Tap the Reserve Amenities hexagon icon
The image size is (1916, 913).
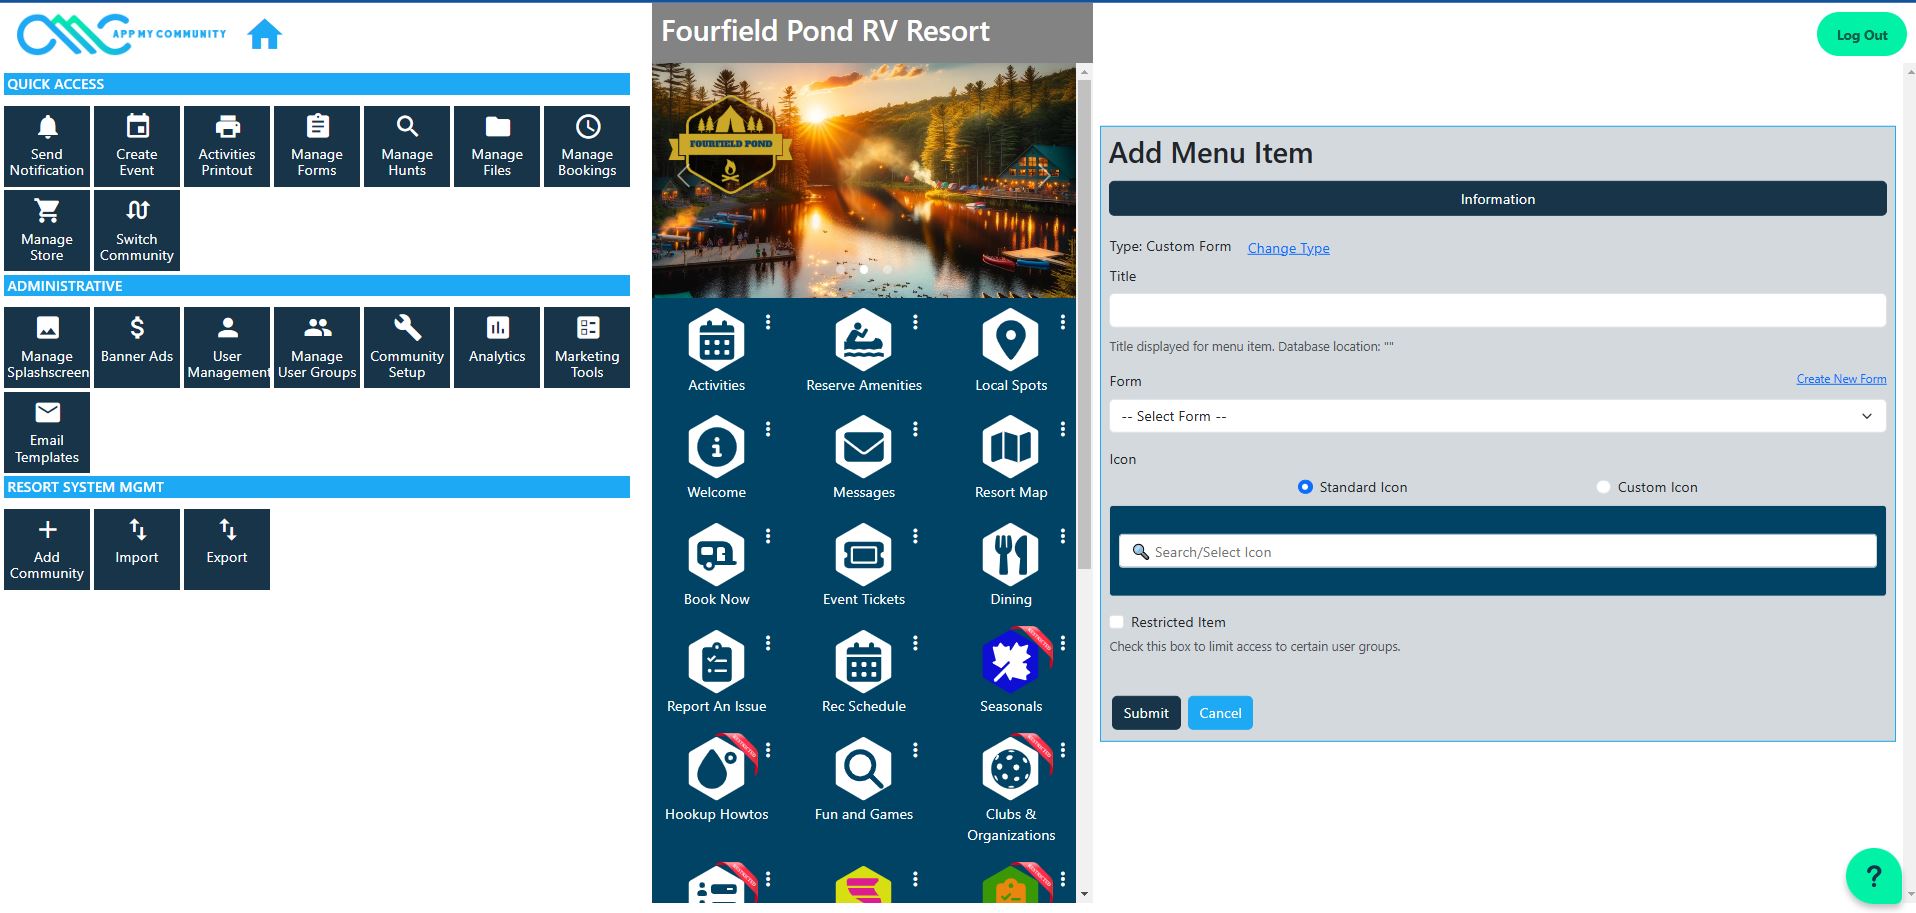[x=864, y=340]
